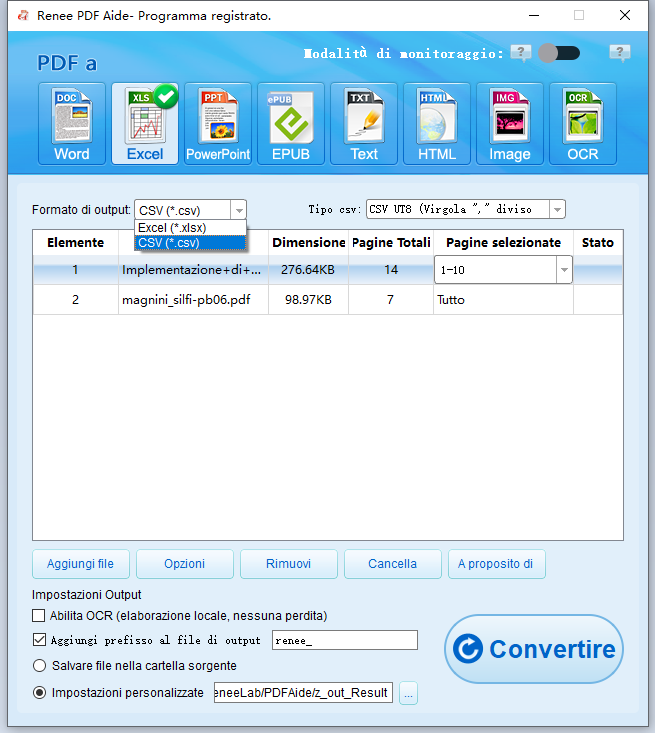
Task: Select the Word conversion icon
Action: click(x=71, y=123)
